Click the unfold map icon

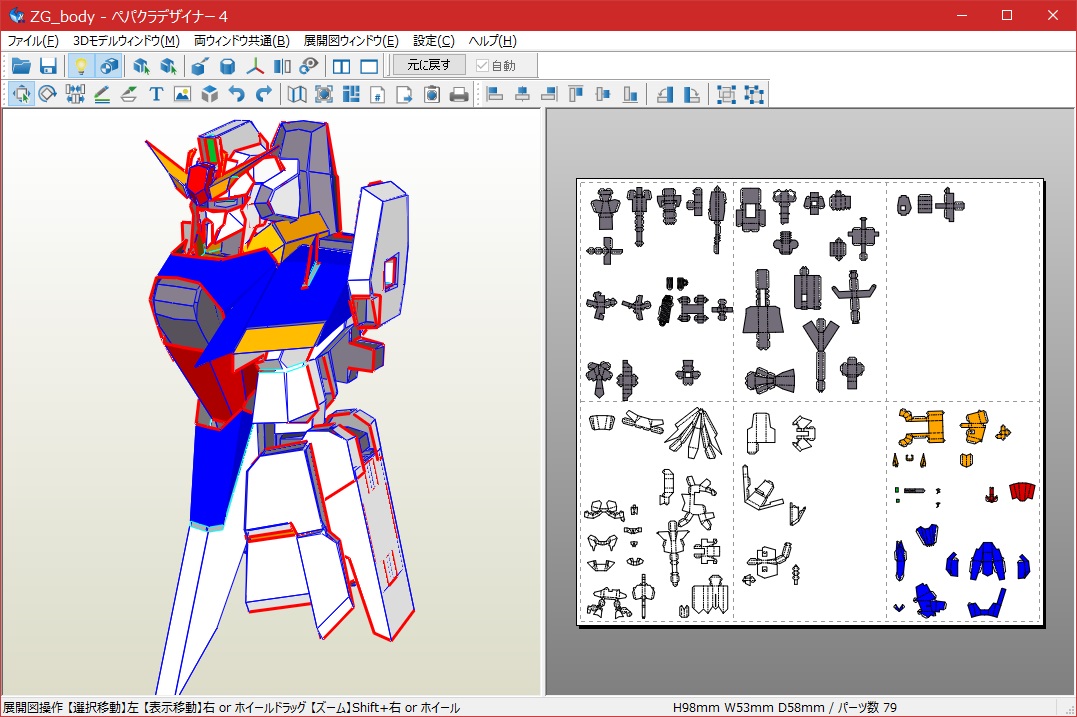tap(297, 94)
